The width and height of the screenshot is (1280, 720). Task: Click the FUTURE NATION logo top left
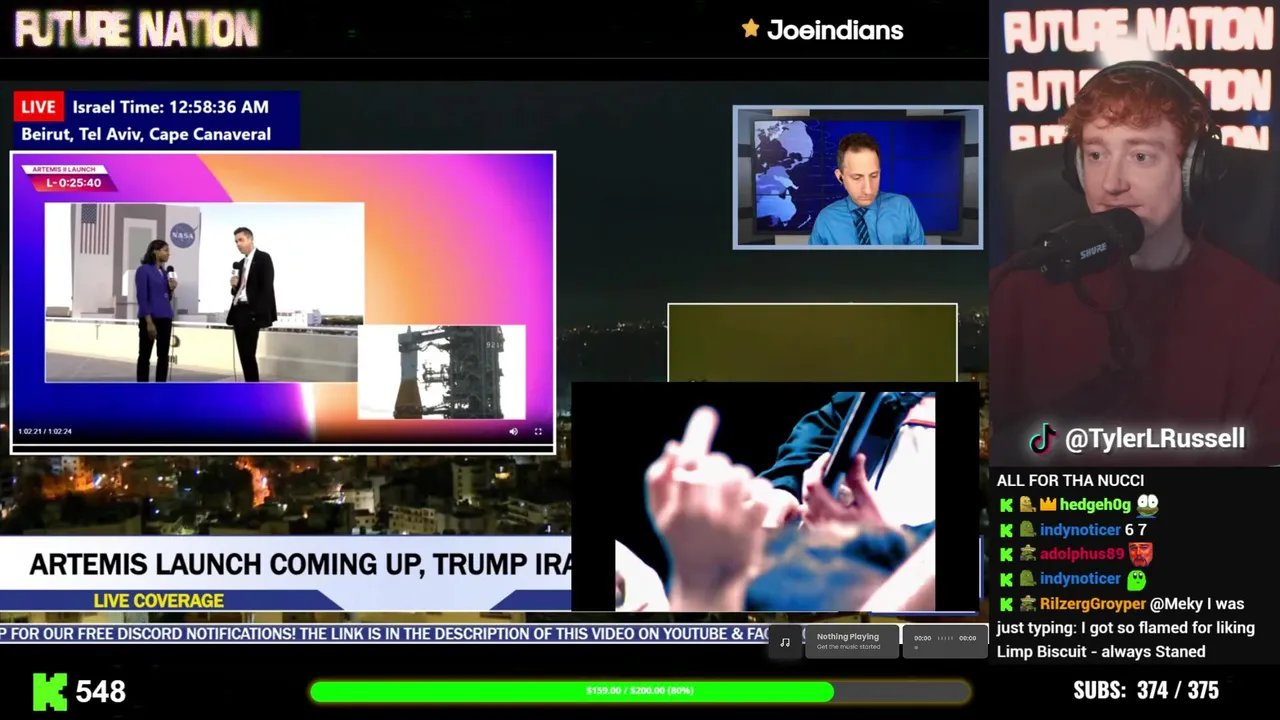(x=136, y=29)
